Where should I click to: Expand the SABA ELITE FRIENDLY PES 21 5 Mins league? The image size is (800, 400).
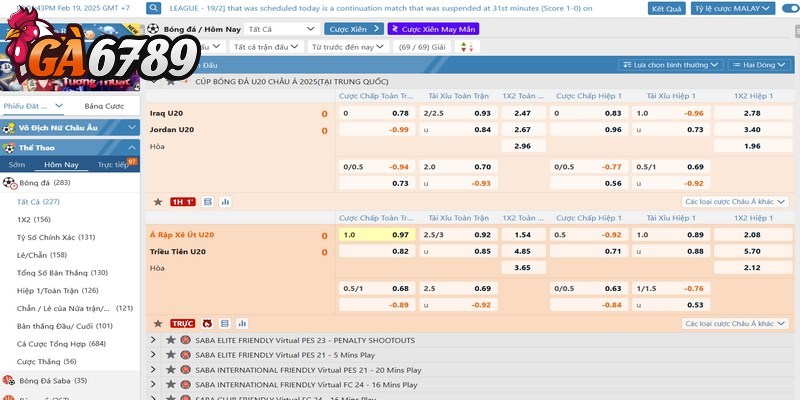click(153, 354)
